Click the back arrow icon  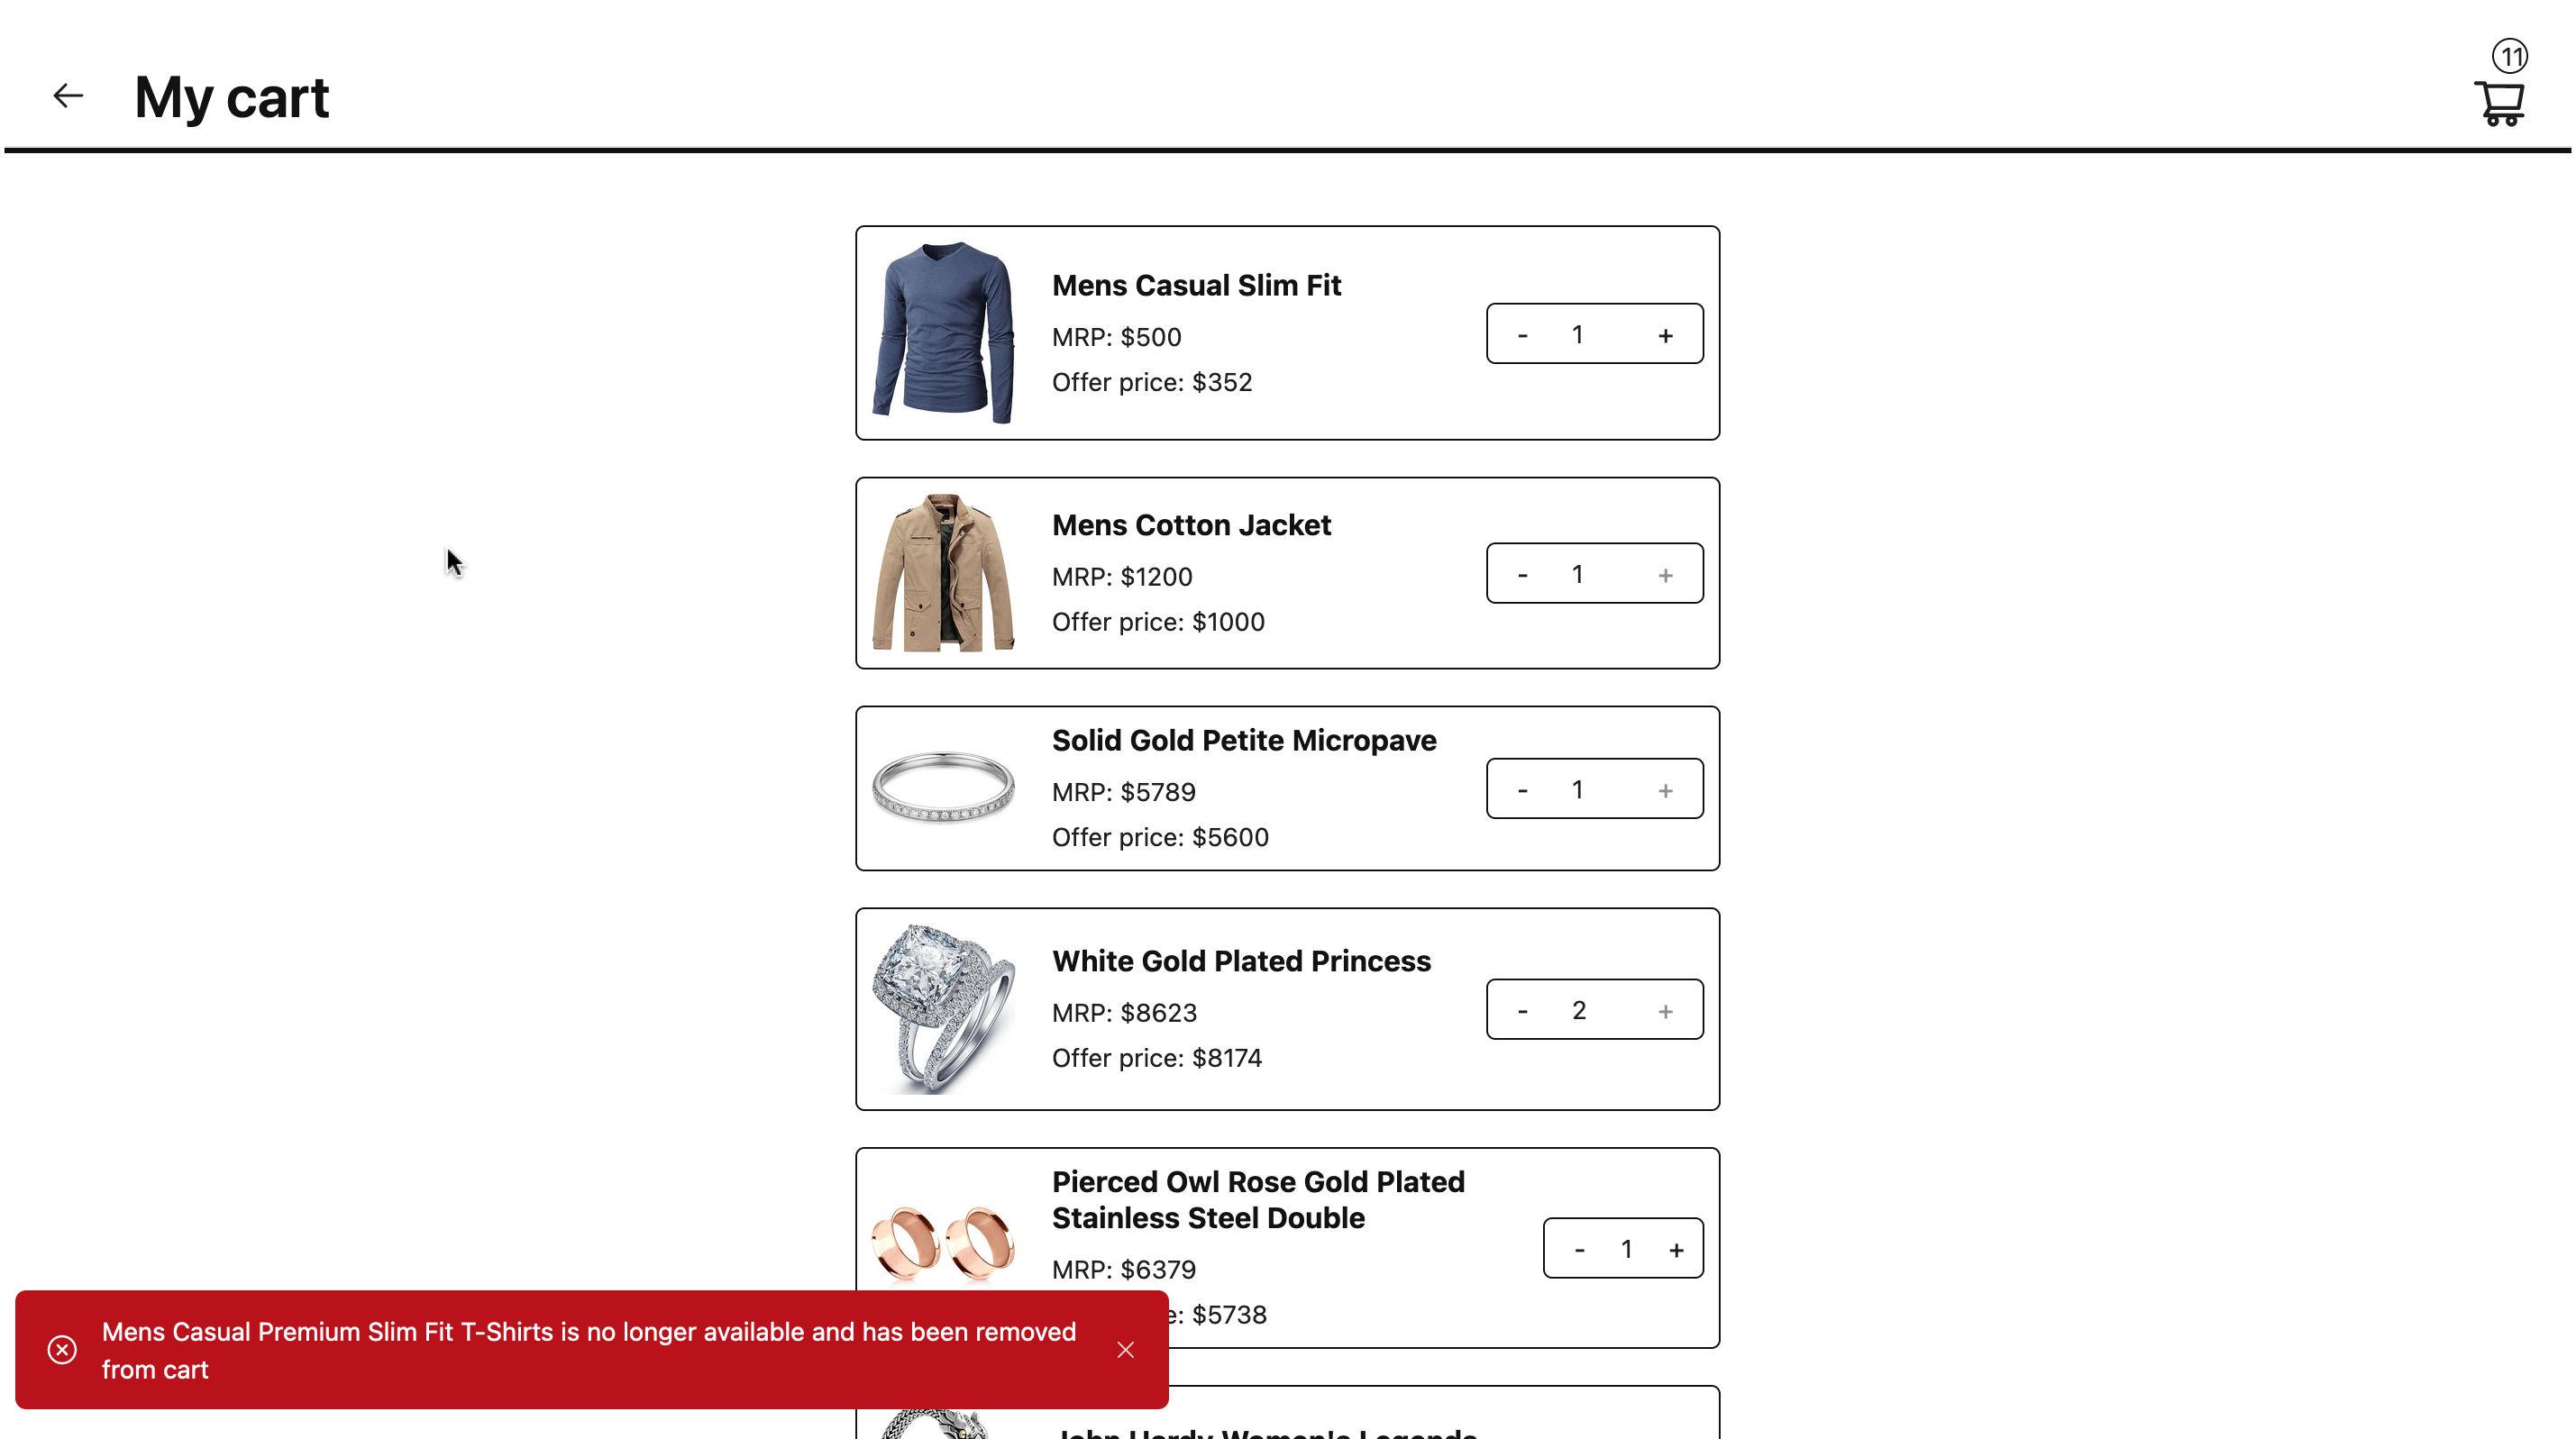pyautogui.click(x=66, y=96)
